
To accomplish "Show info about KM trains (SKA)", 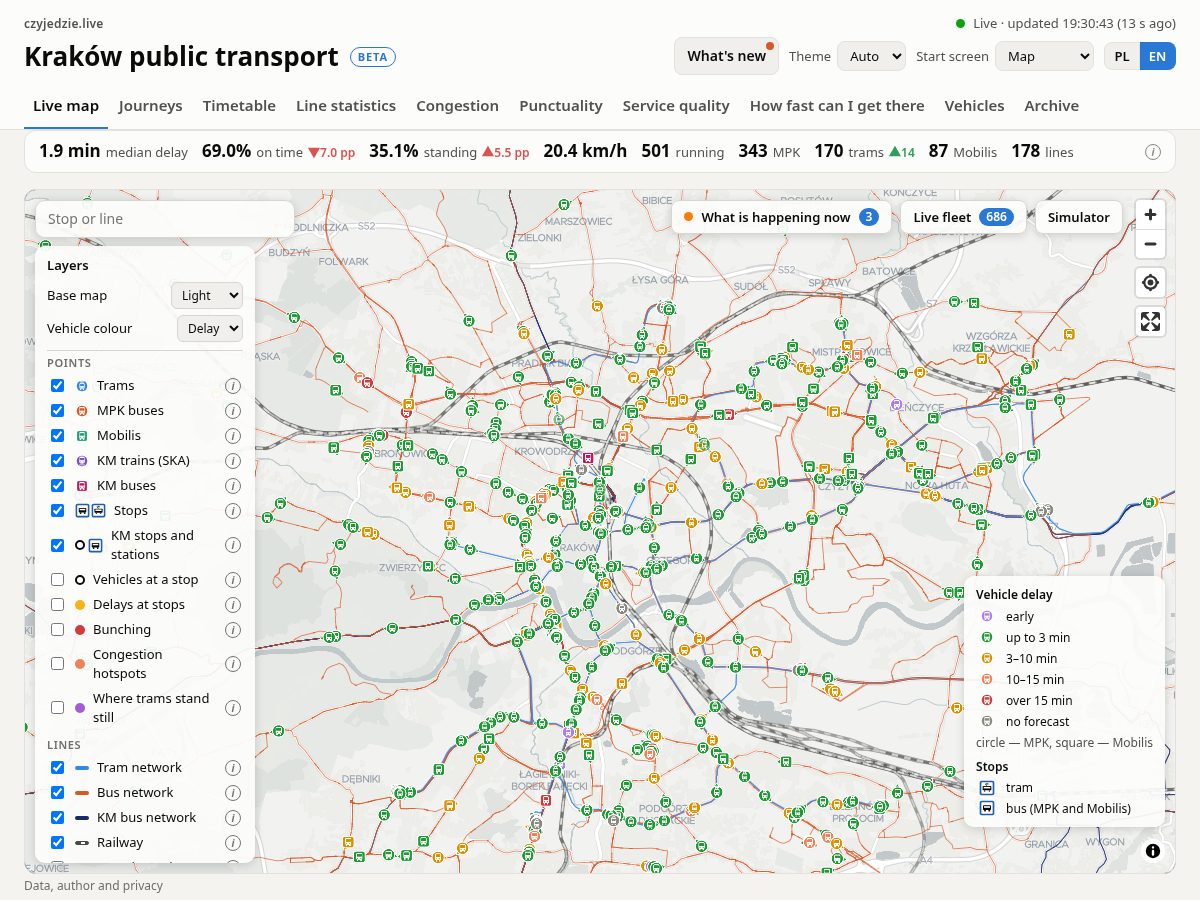I will [x=233, y=461].
